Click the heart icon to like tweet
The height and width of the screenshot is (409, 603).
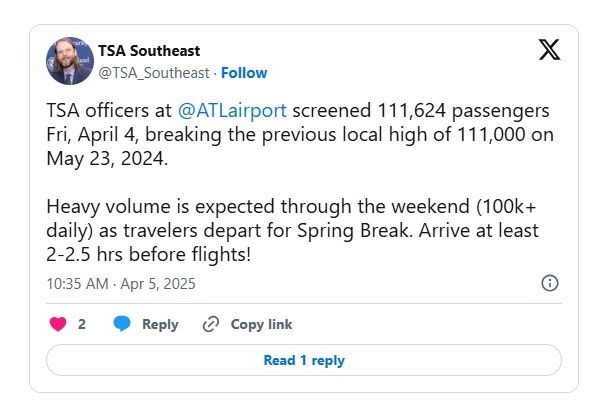58,324
